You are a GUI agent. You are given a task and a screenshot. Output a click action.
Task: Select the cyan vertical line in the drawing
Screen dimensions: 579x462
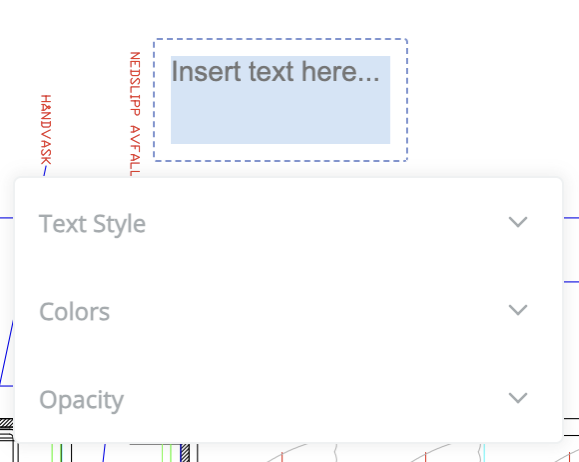(x=484, y=452)
